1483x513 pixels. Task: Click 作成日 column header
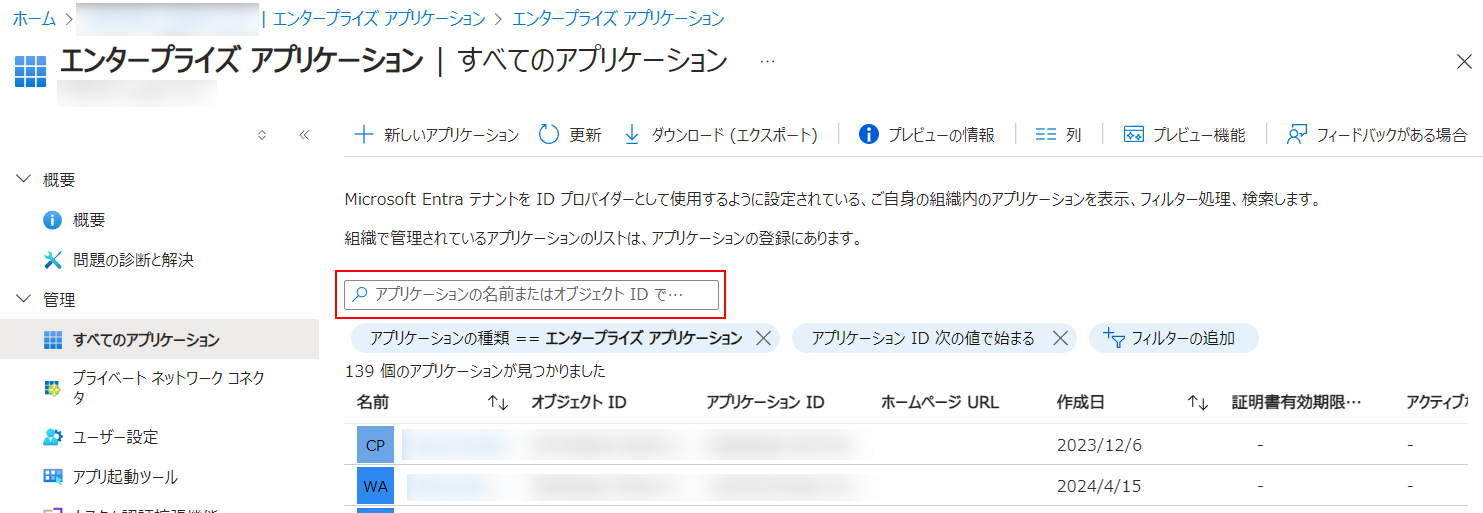pos(1081,402)
